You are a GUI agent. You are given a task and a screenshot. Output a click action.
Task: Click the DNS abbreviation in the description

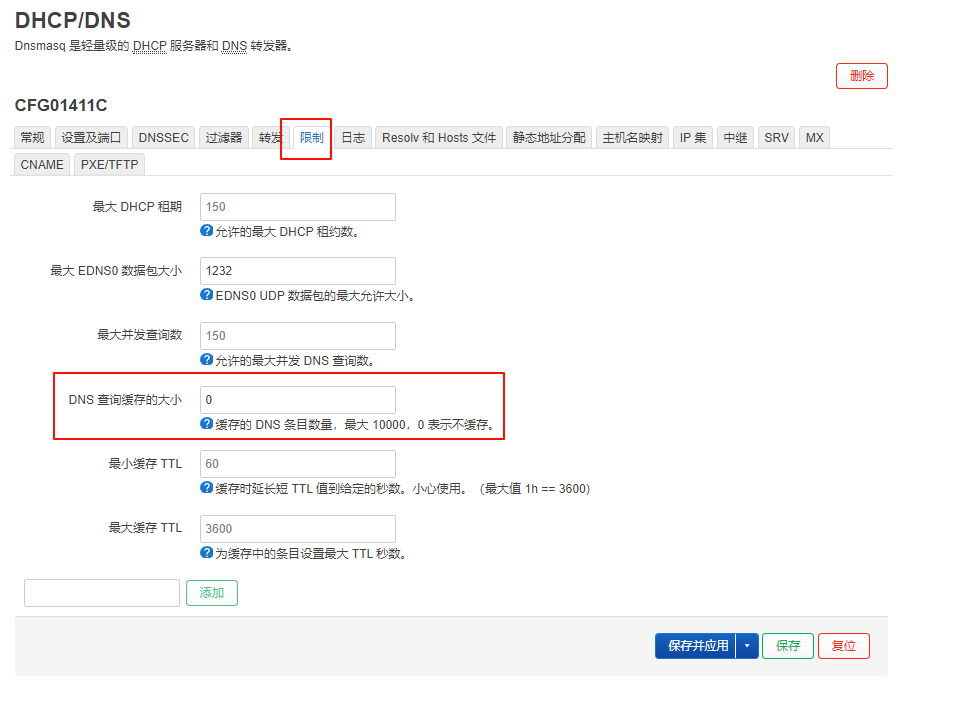[234, 46]
